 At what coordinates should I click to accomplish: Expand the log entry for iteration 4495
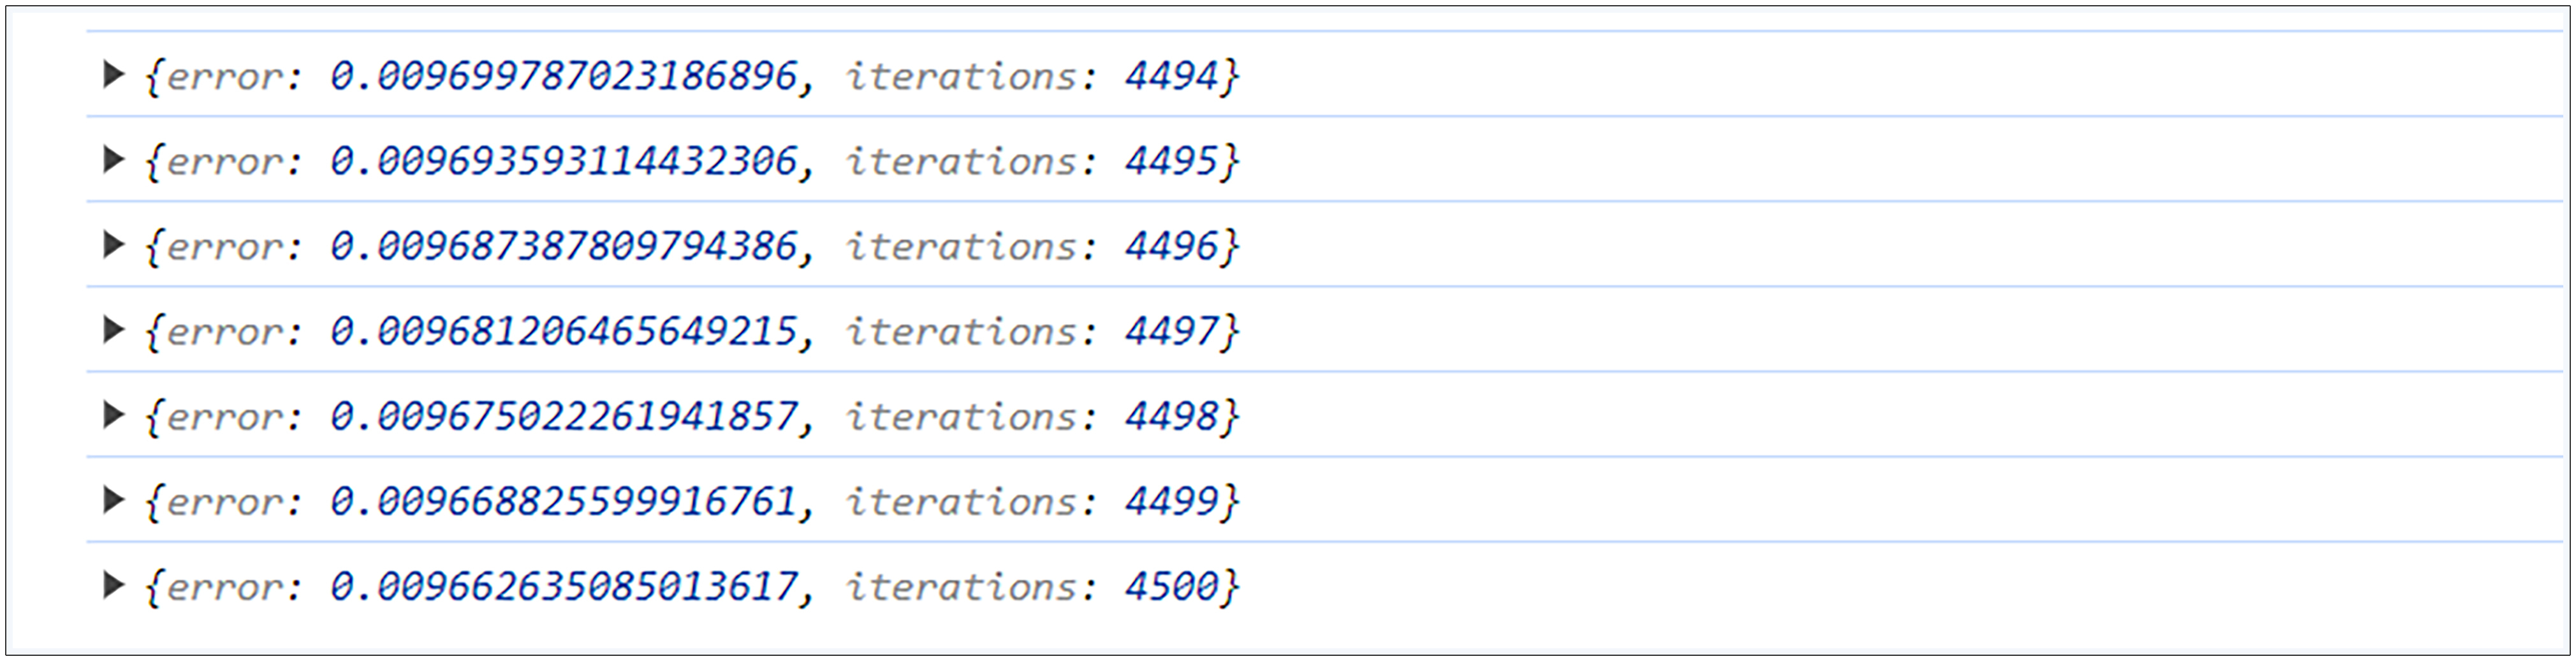(113, 159)
